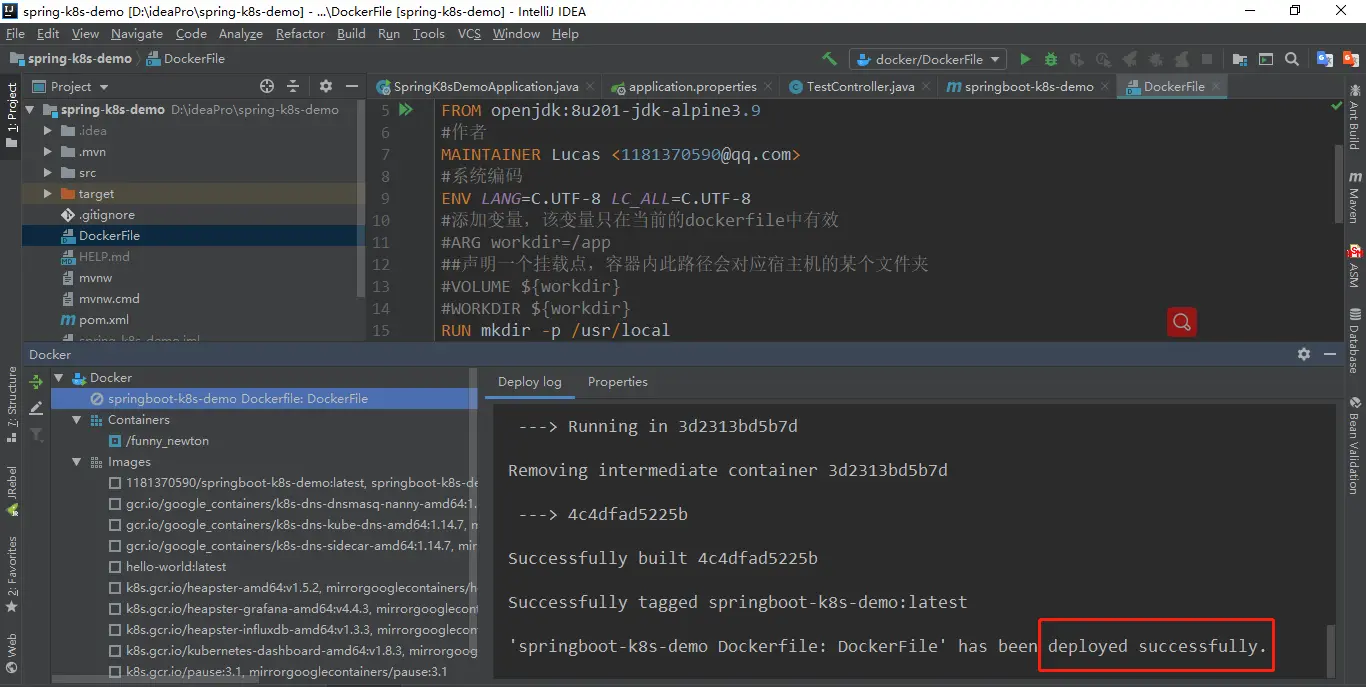Toggle the 1: Project tool window stripe

coord(11,116)
